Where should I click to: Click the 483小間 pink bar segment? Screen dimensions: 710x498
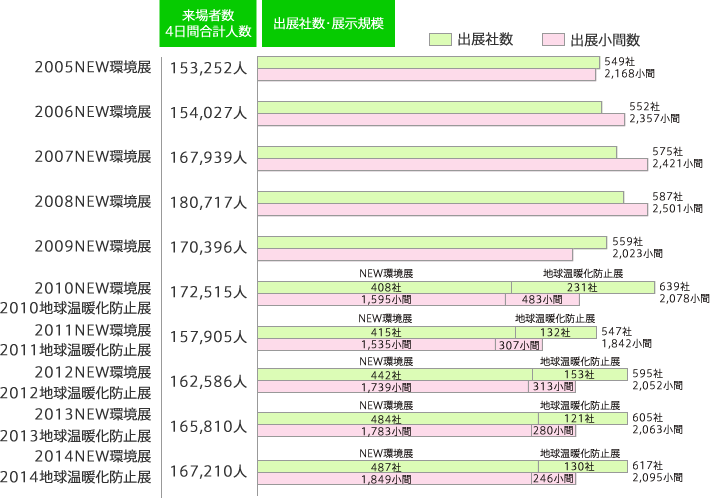542,299
